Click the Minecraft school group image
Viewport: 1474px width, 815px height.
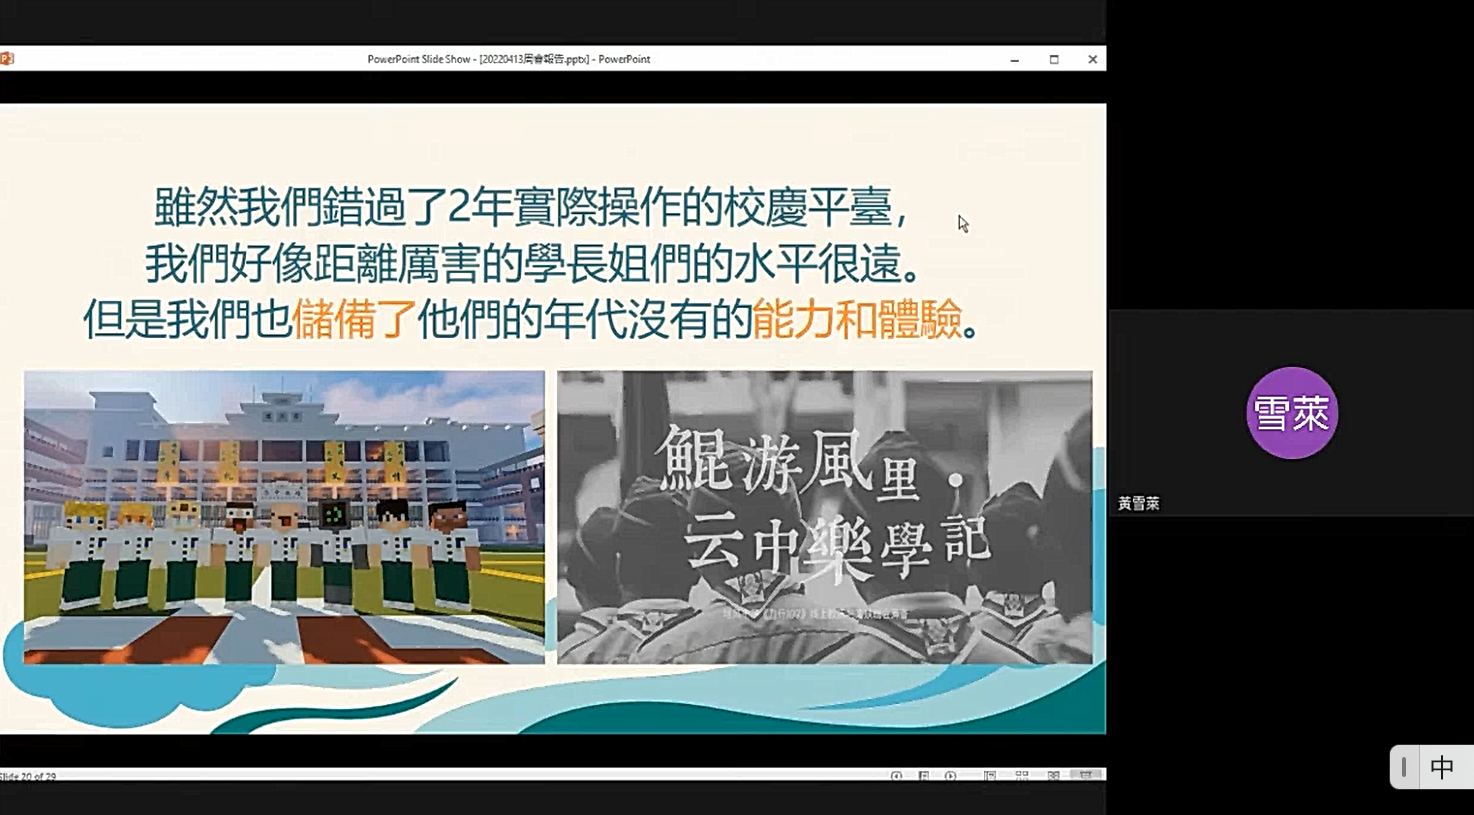pyautogui.click(x=284, y=517)
